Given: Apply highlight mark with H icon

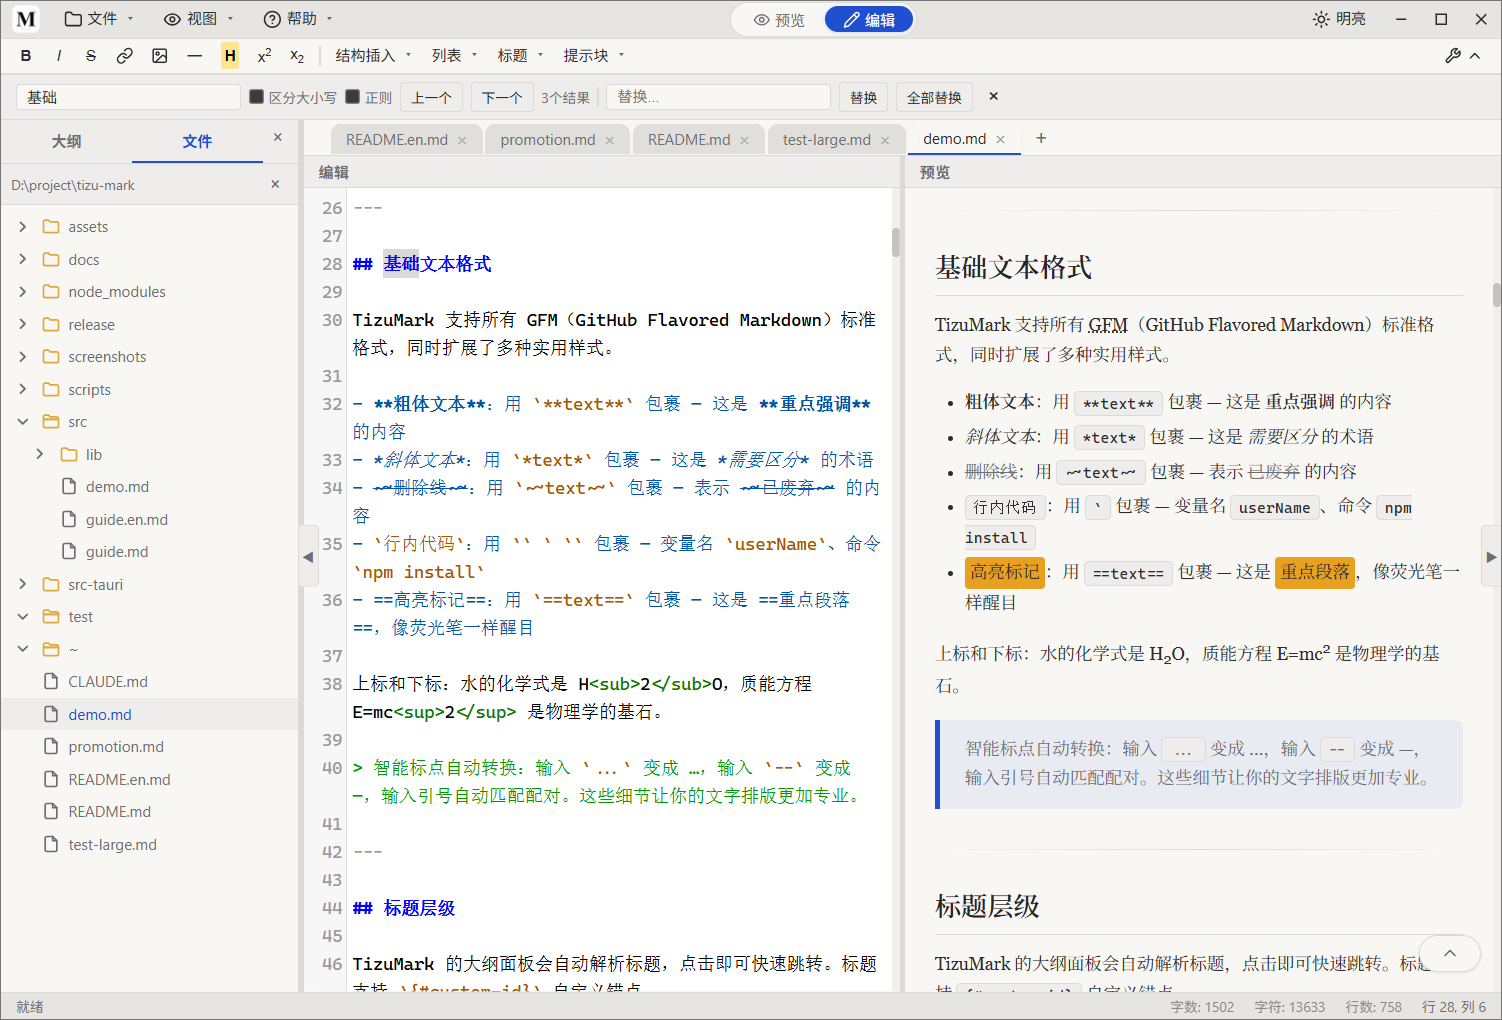Looking at the screenshot, I should click(x=230, y=56).
